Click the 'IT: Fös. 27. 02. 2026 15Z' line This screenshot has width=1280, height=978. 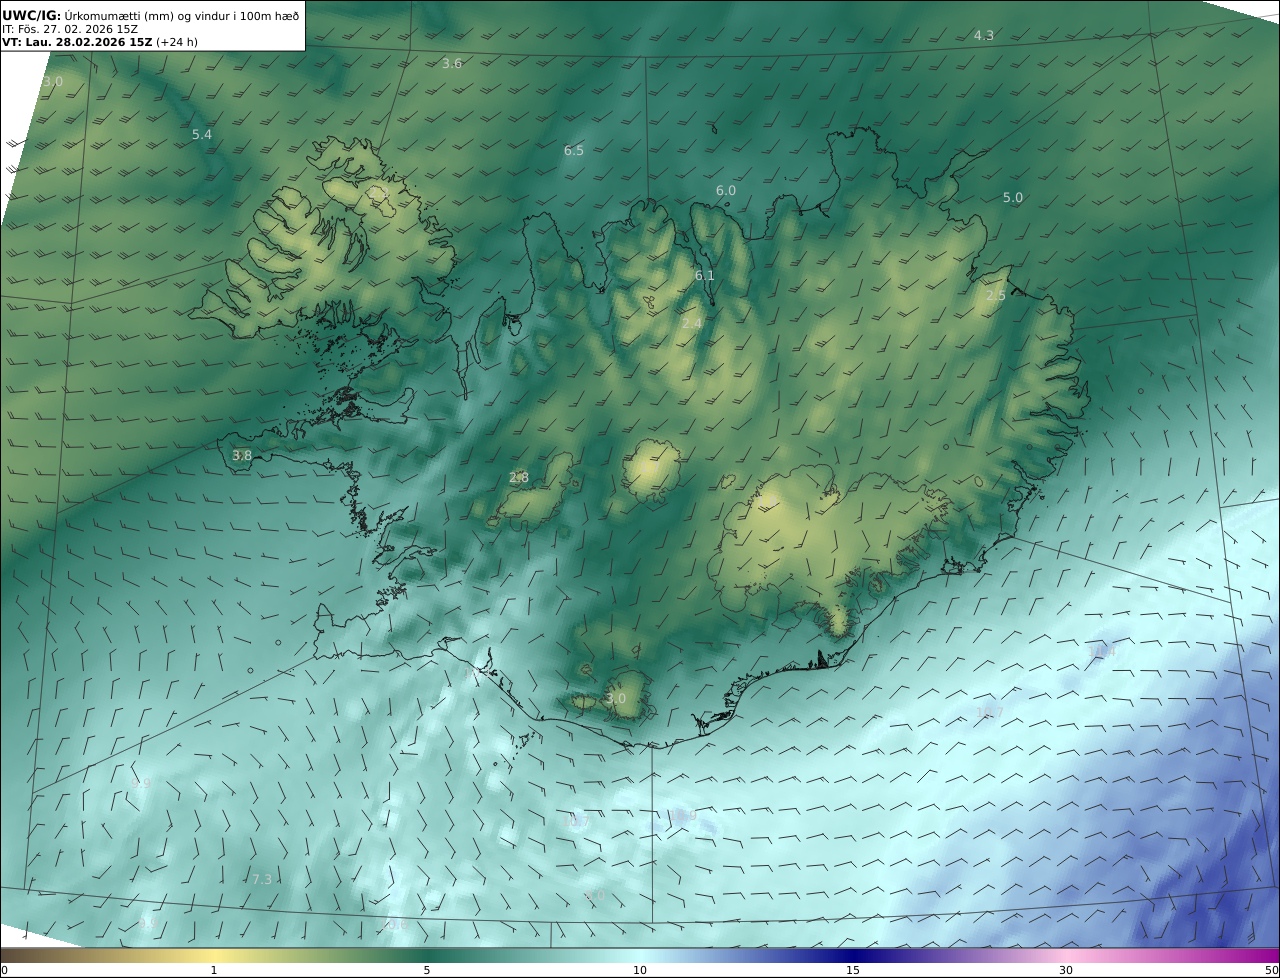coord(69,29)
